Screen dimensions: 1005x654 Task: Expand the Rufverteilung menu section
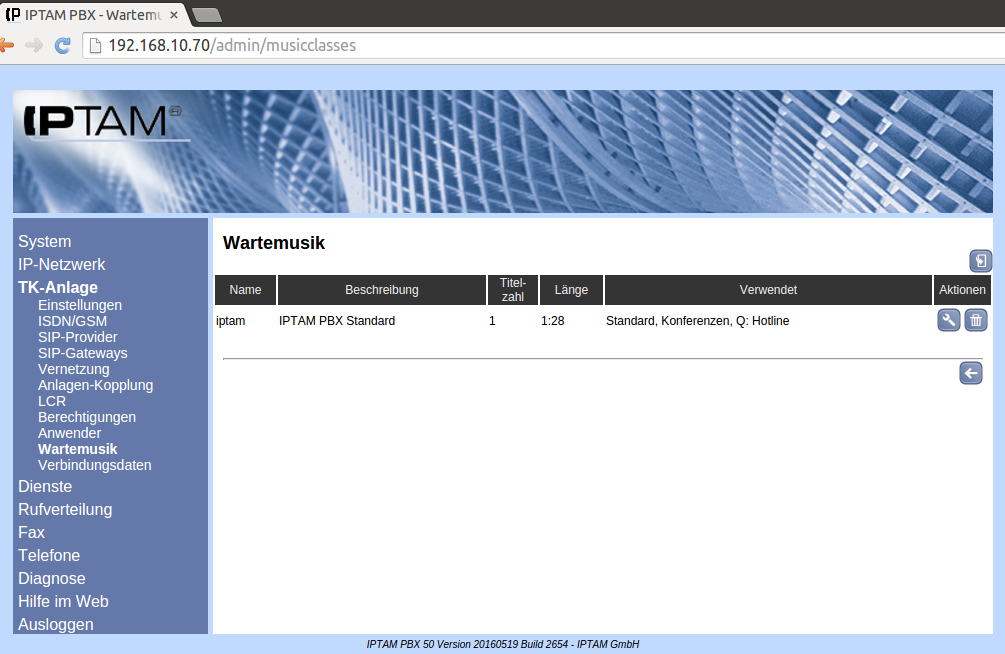point(65,509)
